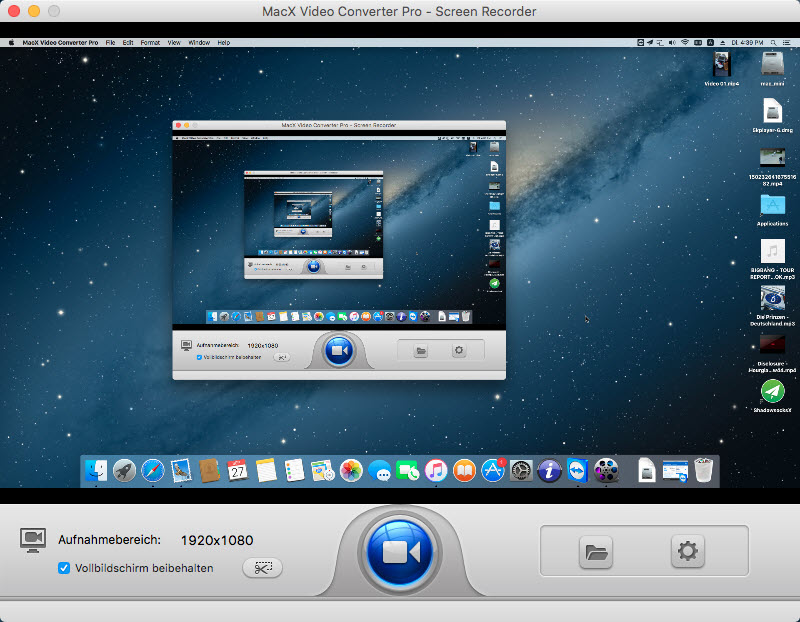Open App Store with the red badge
The height and width of the screenshot is (622, 800).
[x=493, y=470]
